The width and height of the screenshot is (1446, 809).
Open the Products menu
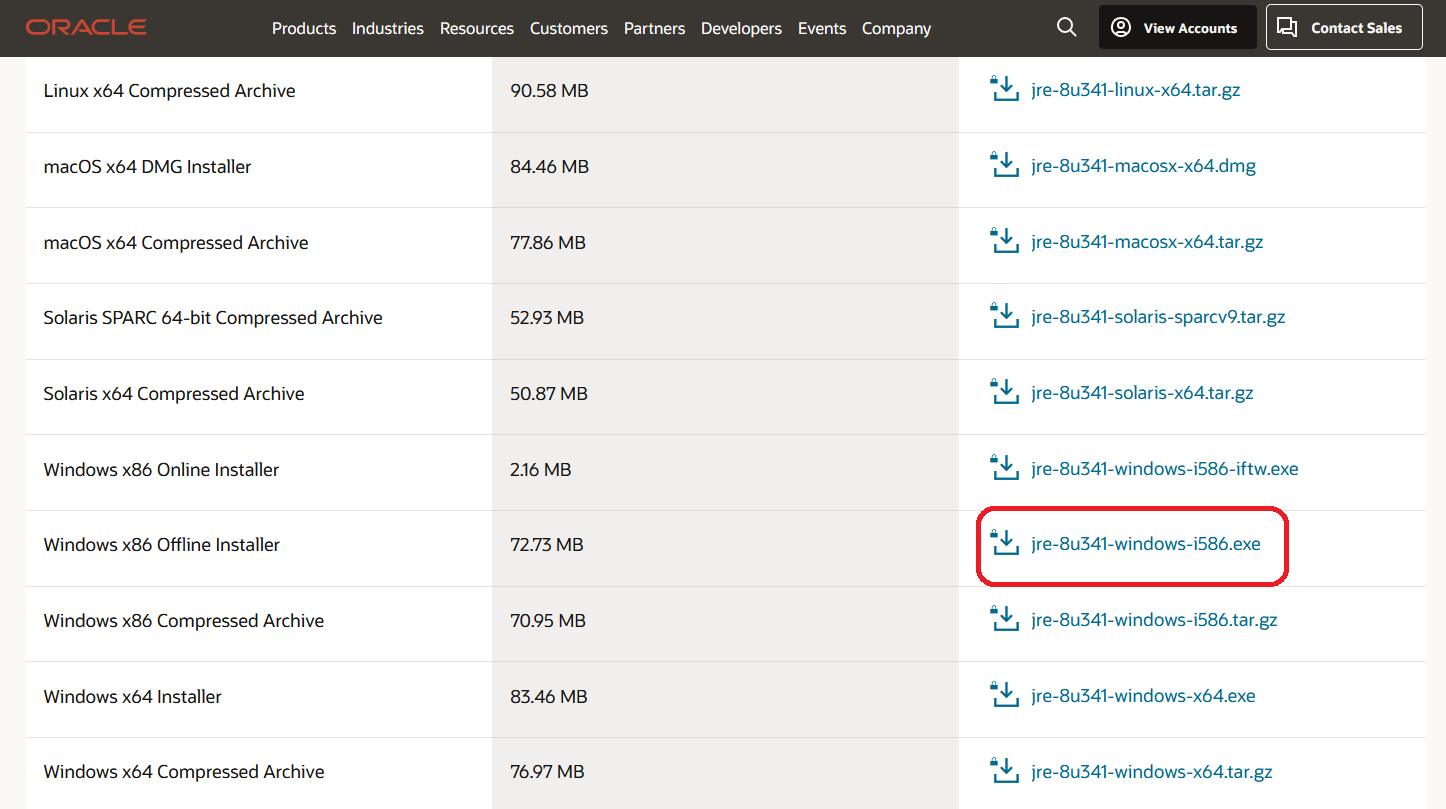[x=304, y=29]
